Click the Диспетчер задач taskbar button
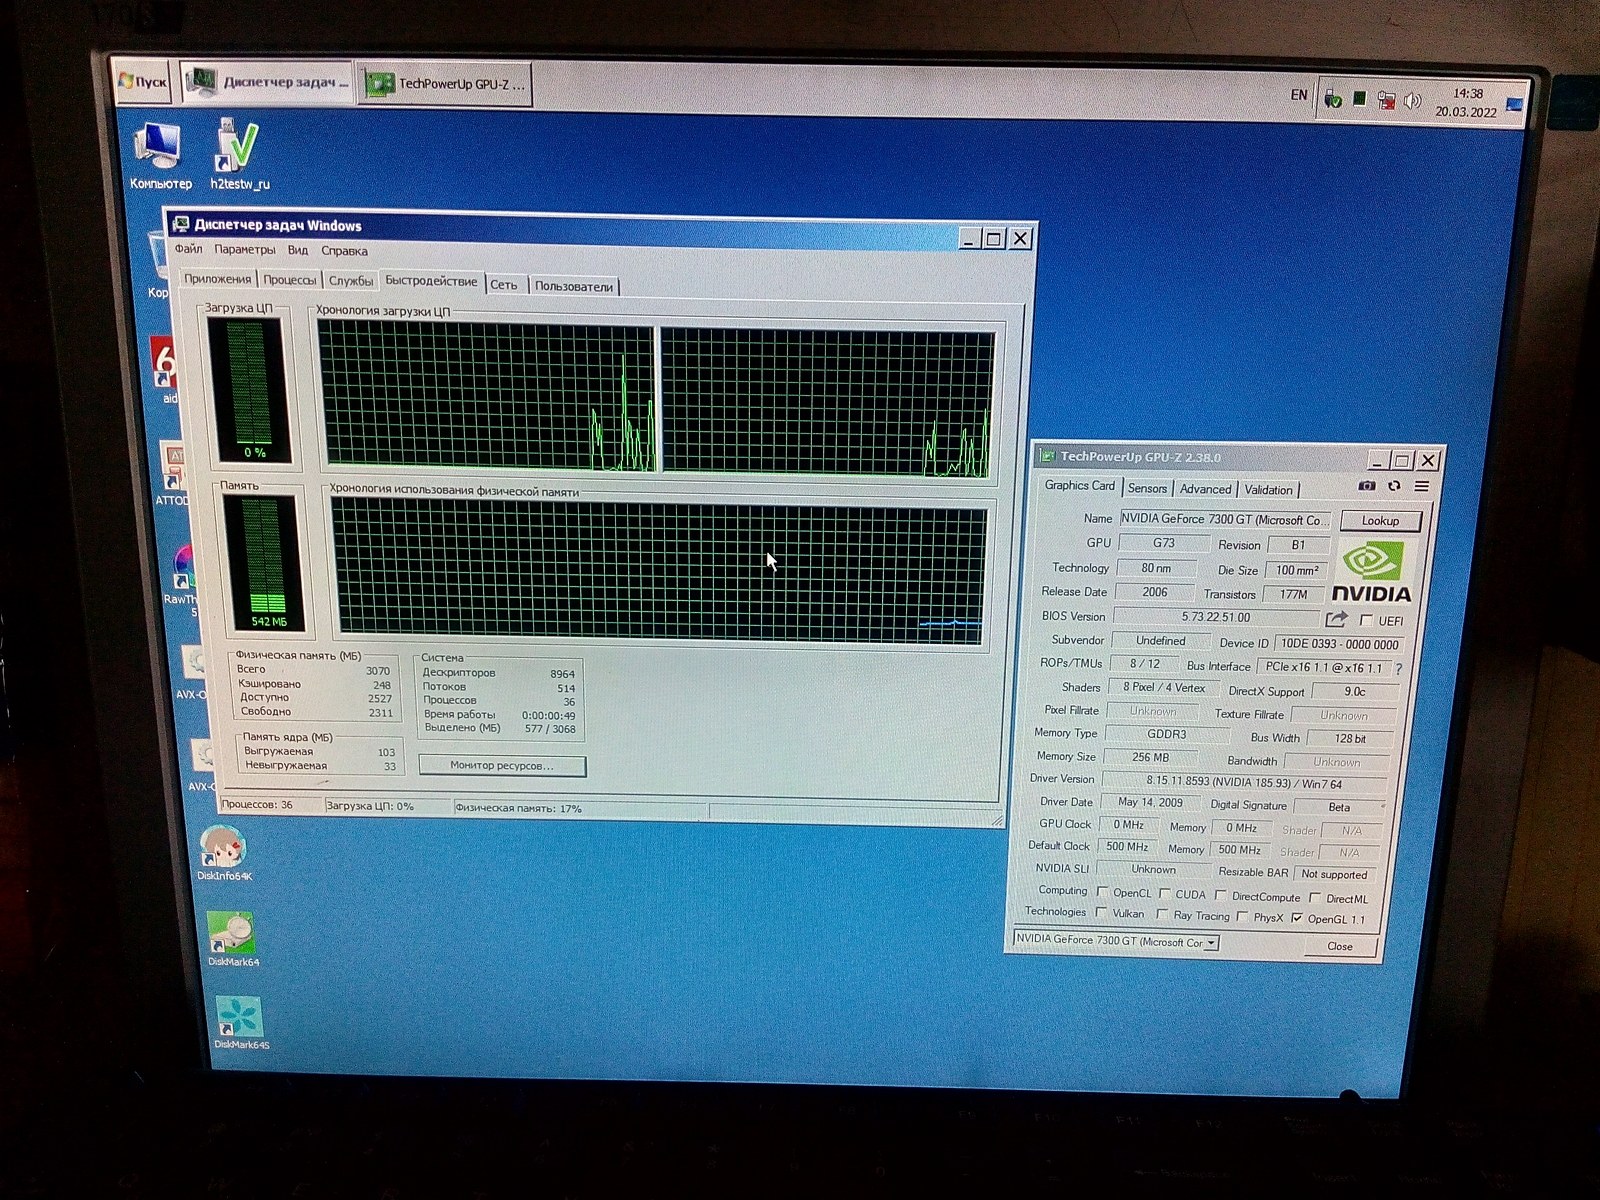Image resolution: width=1600 pixels, height=1200 pixels. pyautogui.click(x=269, y=82)
